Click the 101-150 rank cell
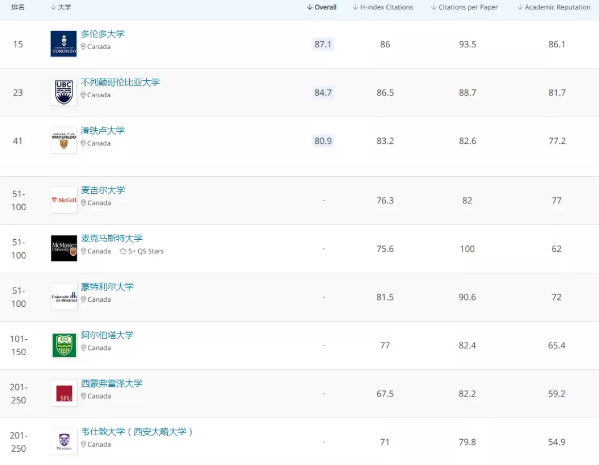Screen dimensions: 599x465 click(18, 345)
